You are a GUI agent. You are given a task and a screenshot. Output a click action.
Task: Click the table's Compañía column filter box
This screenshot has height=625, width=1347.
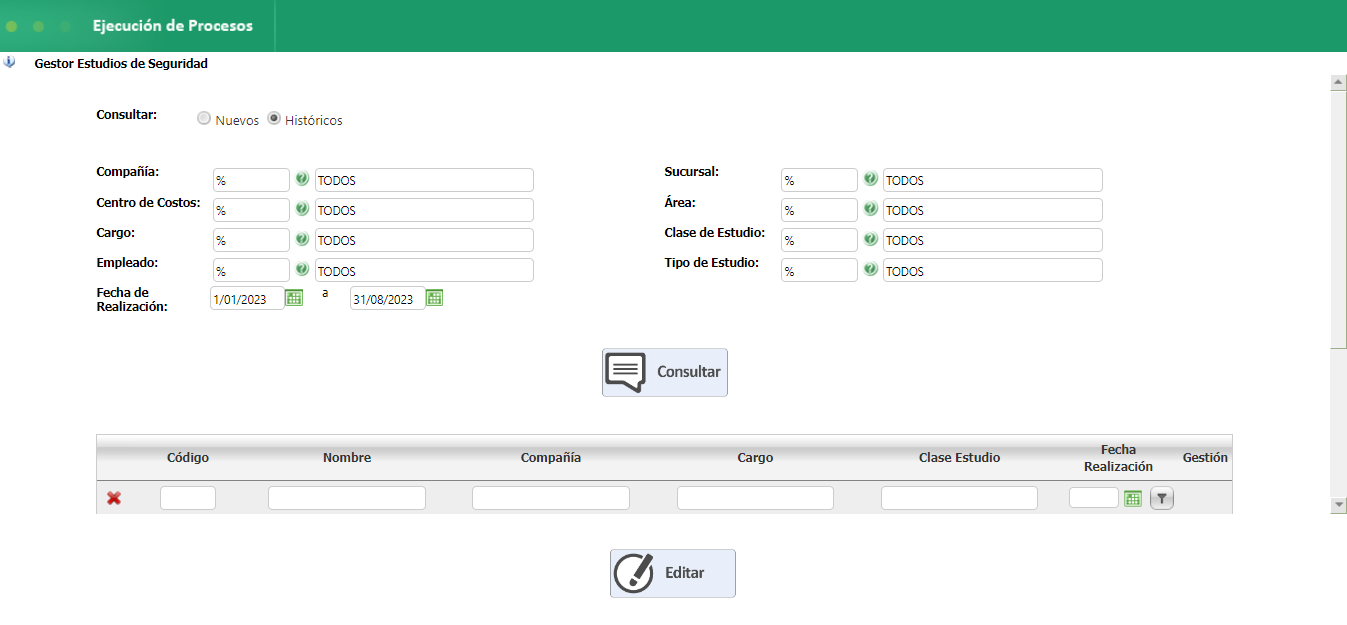pos(551,498)
